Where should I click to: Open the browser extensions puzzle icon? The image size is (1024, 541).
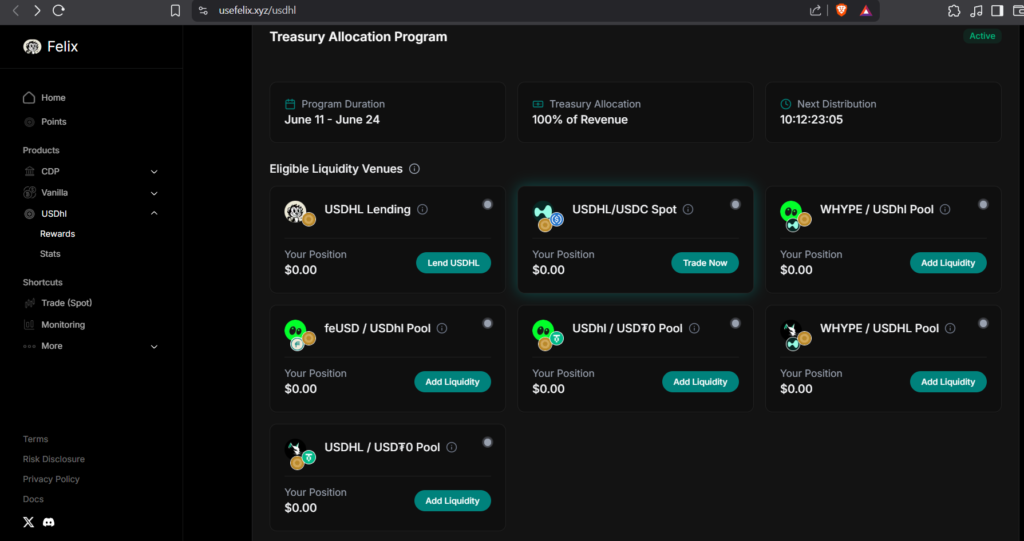pyautogui.click(x=953, y=10)
